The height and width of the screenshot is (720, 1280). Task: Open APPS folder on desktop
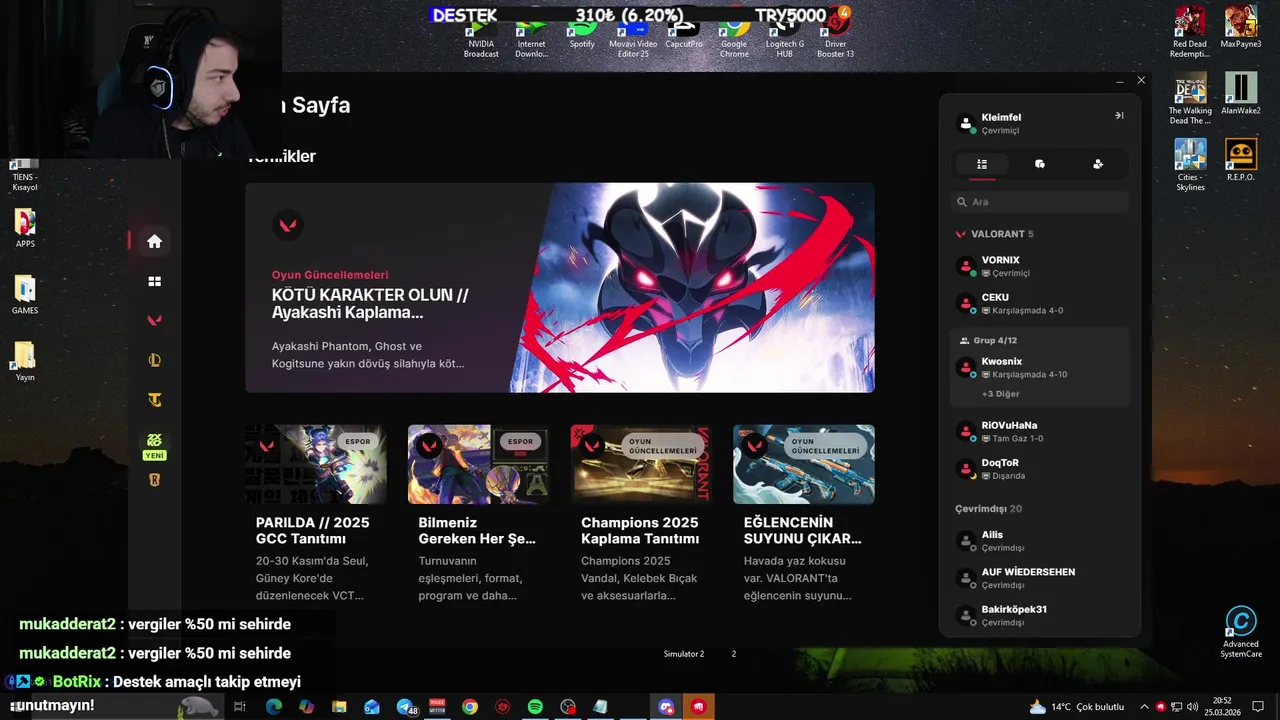tap(25, 228)
